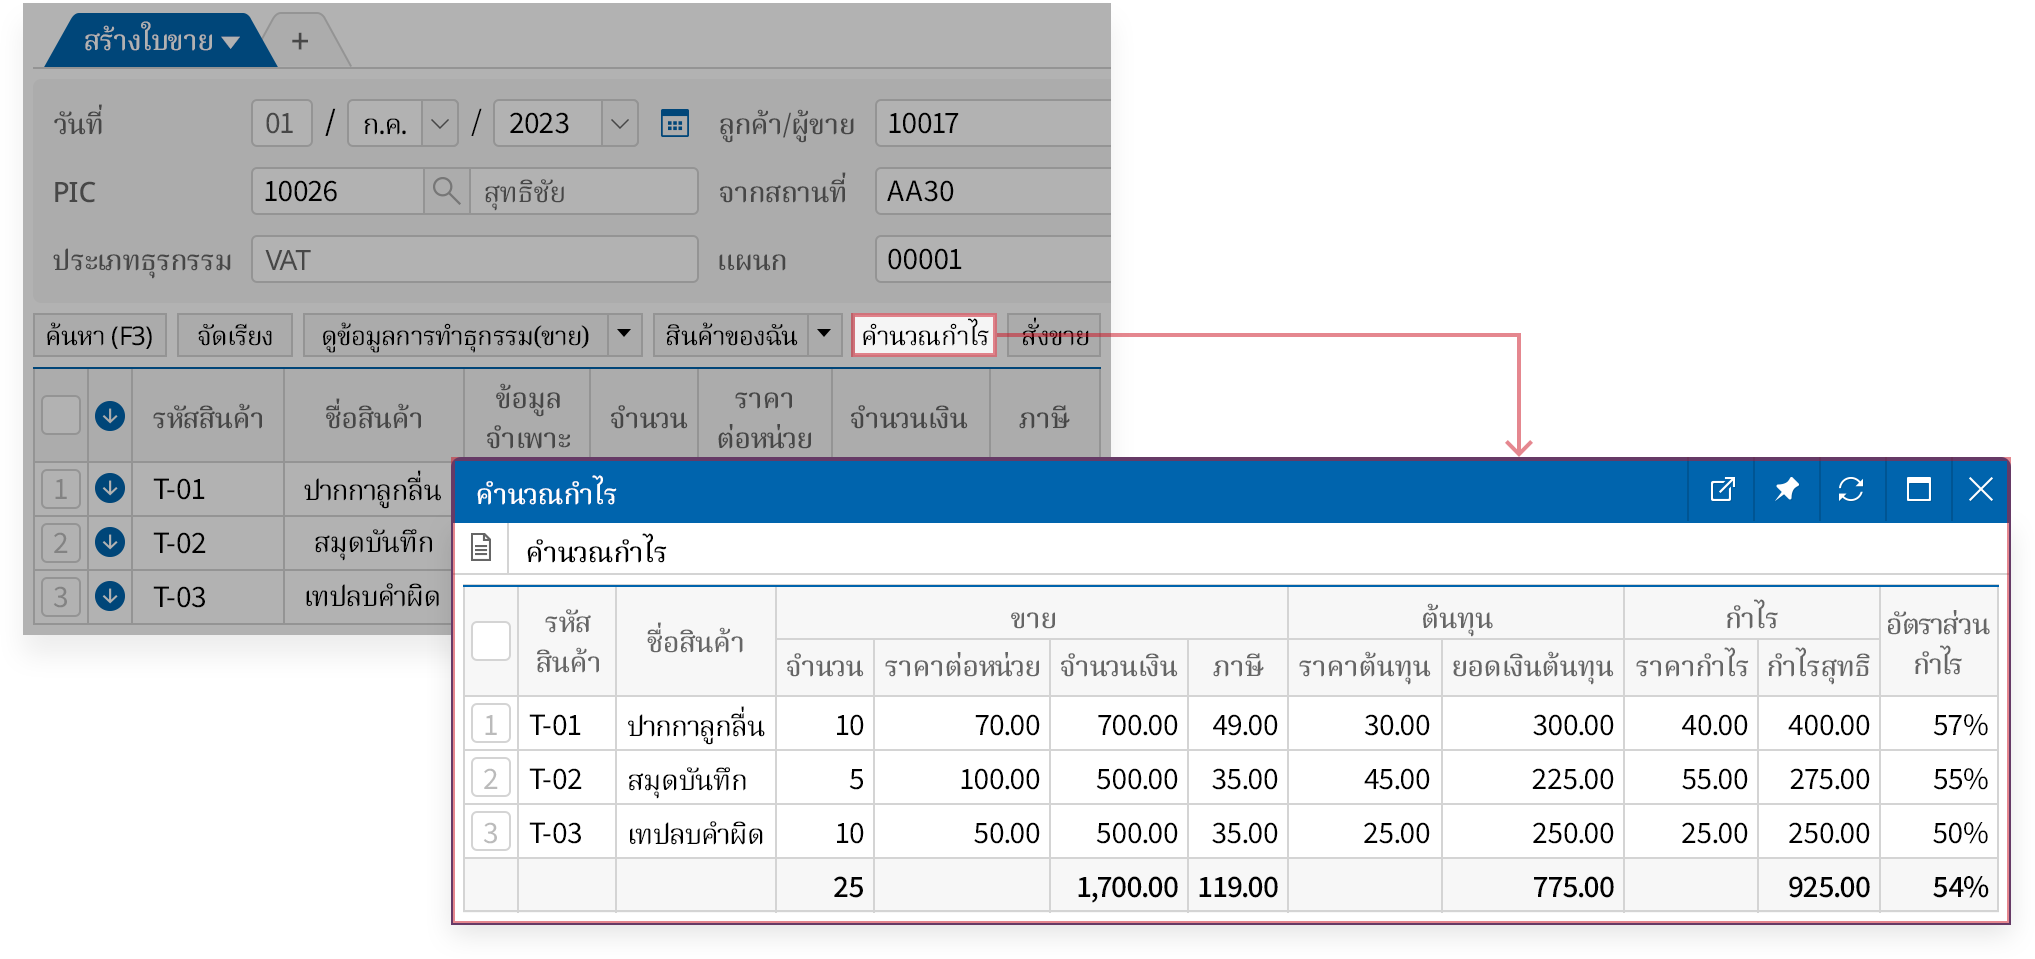Click blue arrow icon in table header
2035x959 pixels.
(110, 416)
